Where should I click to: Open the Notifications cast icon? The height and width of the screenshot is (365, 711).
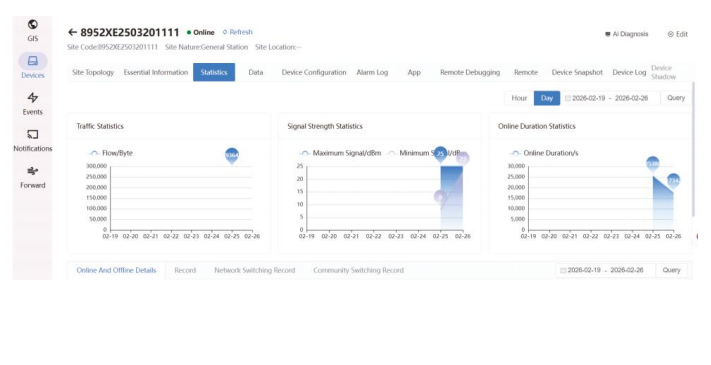click(33, 134)
